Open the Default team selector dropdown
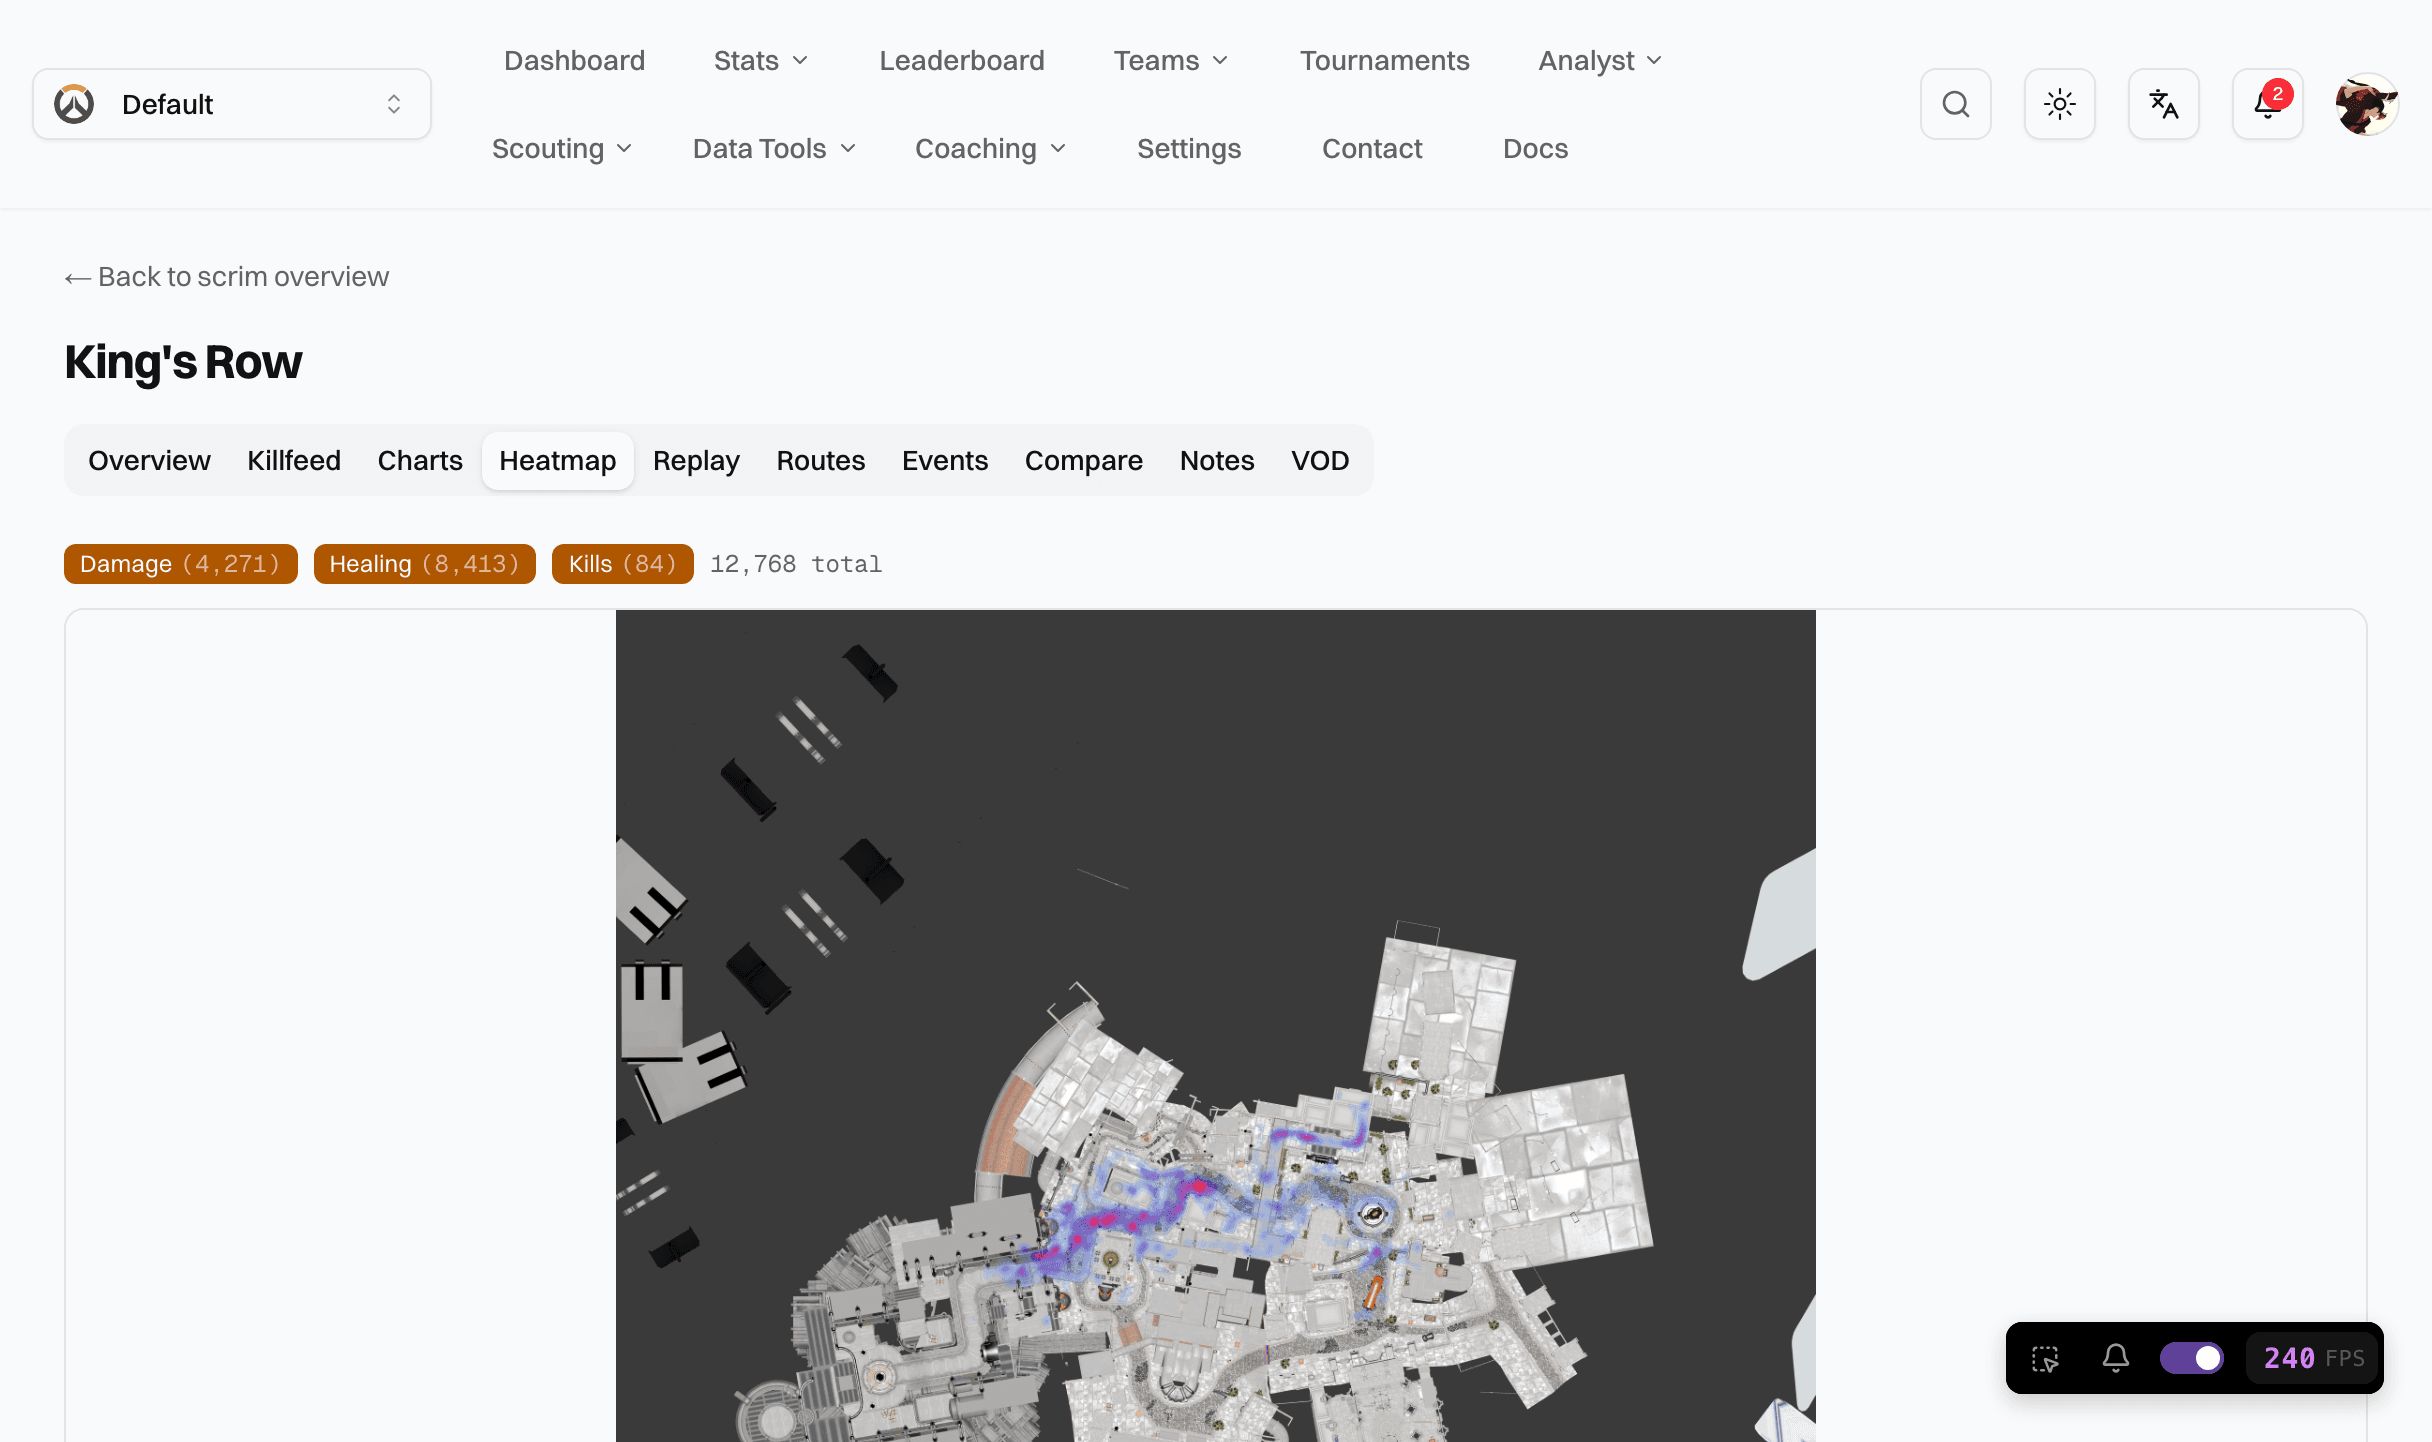The width and height of the screenshot is (2432, 1442). tap(232, 104)
